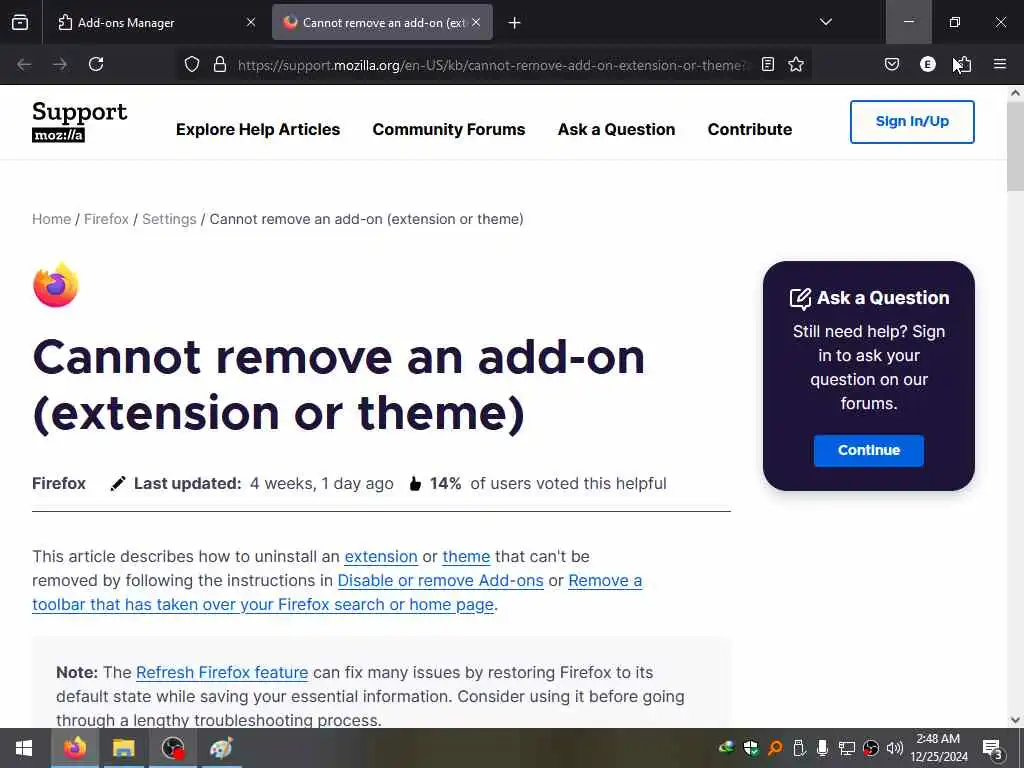Open Community Forums menu
The image size is (1024, 768).
tap(449, 129)
